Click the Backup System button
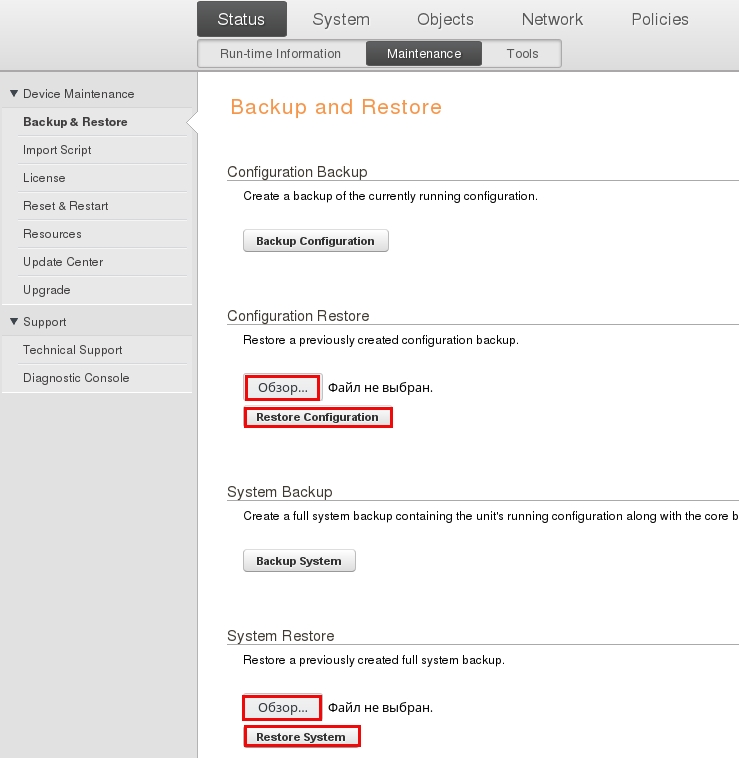The width and height of the screenshot is (739, 758). [299, 561]
